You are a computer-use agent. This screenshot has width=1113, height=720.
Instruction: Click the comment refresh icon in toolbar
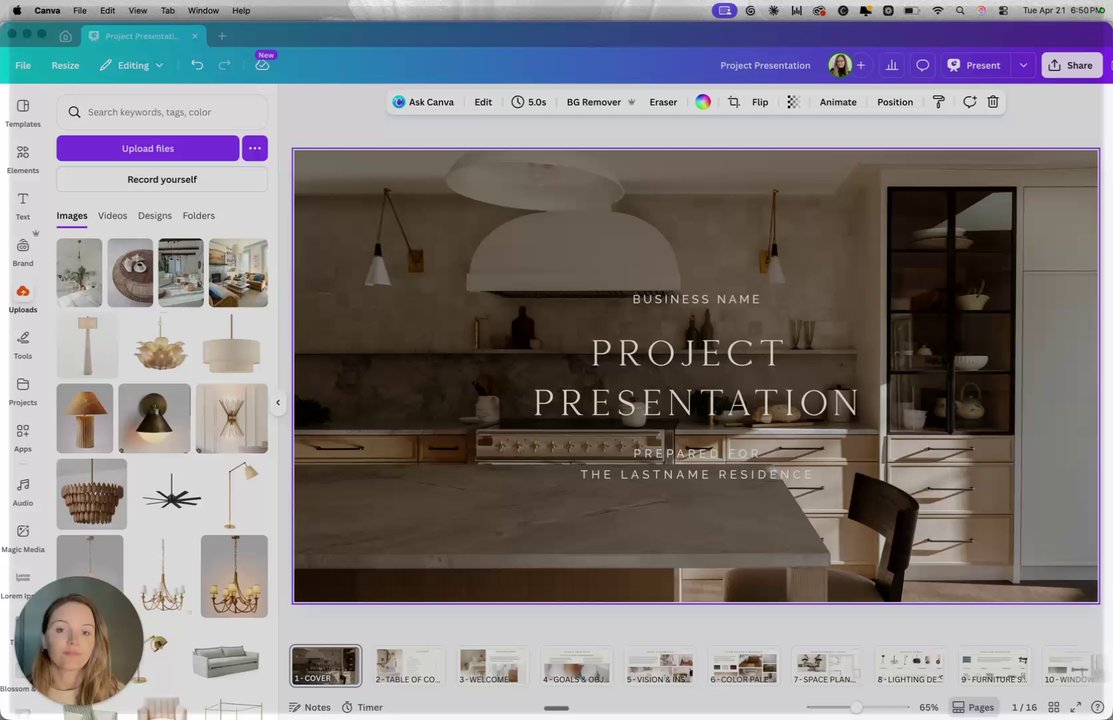pyautogui.click(x=969, y=102)
